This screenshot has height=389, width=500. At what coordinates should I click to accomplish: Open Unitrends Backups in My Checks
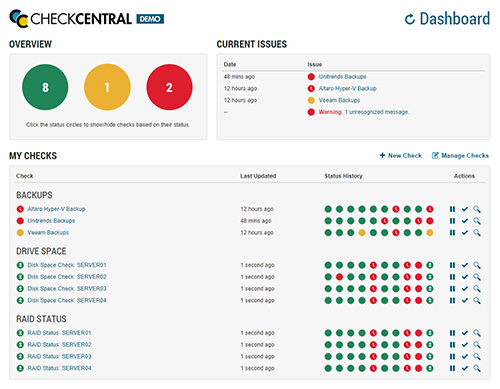click(51, 221)
